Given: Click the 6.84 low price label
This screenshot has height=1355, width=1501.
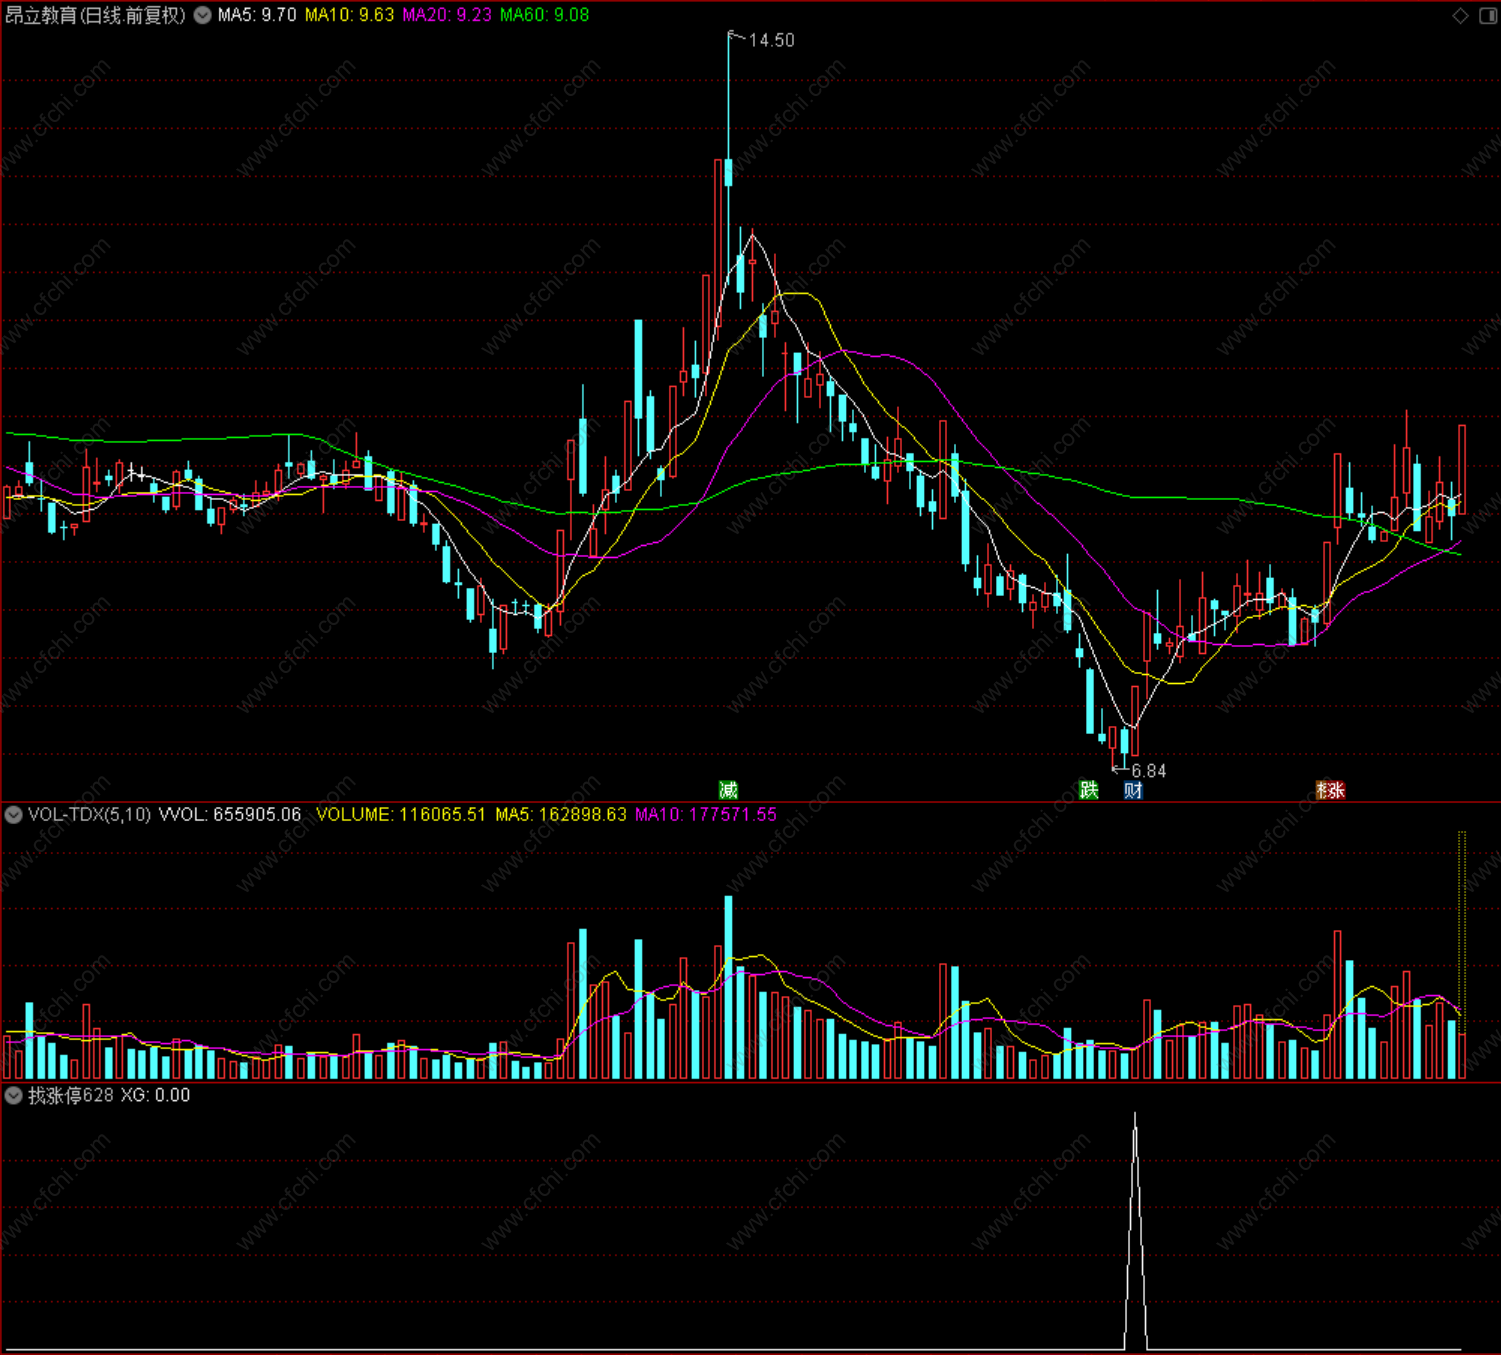Looking at the screenshot, I should tap(1148, 771).
